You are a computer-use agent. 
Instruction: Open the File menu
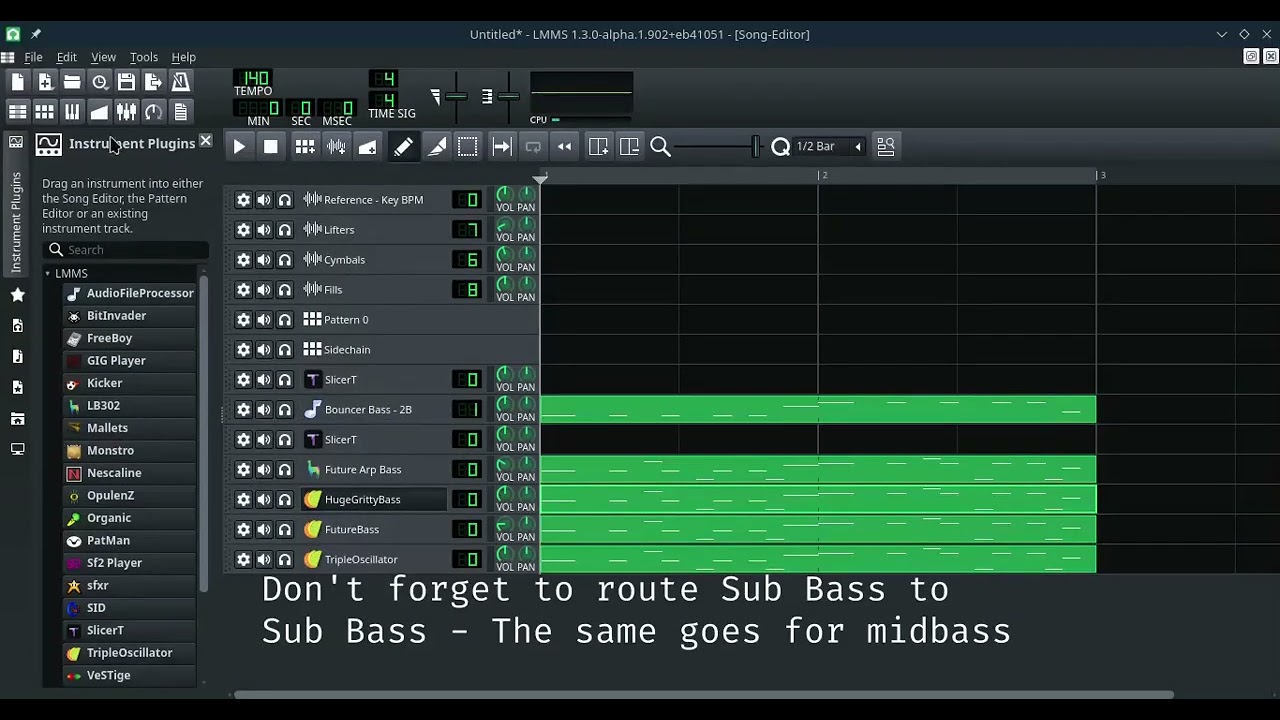tap(33, 57)
